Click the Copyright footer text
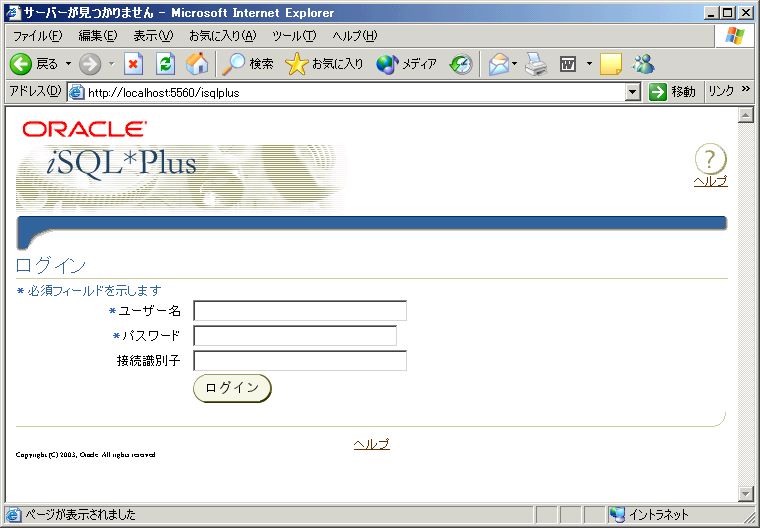Viewport: 760px width, 528px height. [x=85, y=455]
